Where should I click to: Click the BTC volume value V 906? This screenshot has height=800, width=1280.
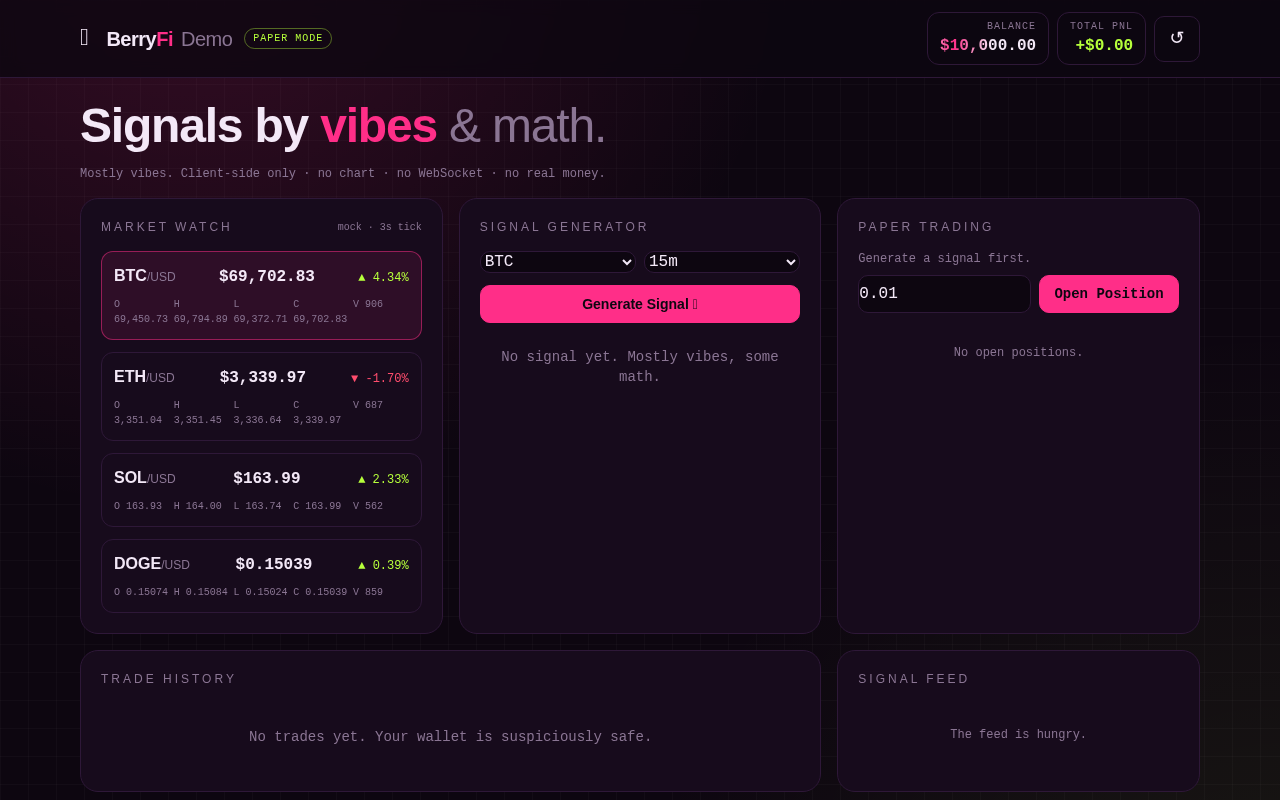pos(368,305)
